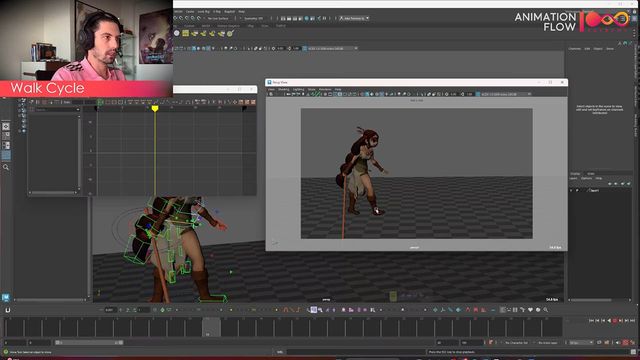Click the MEL command line input field
This screenshot has width=640, height=360.
355,352
